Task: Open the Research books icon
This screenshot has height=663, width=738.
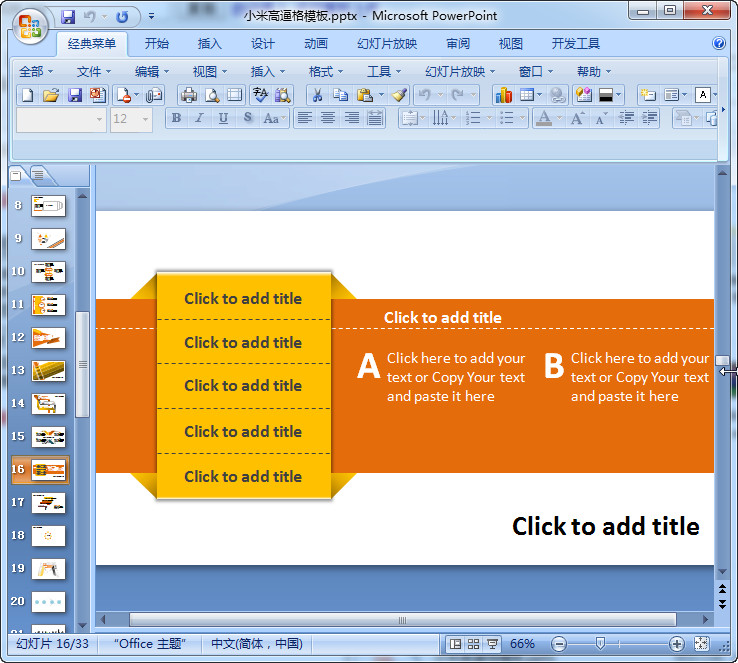Action: pyautogui.click(x=283, y=96)
